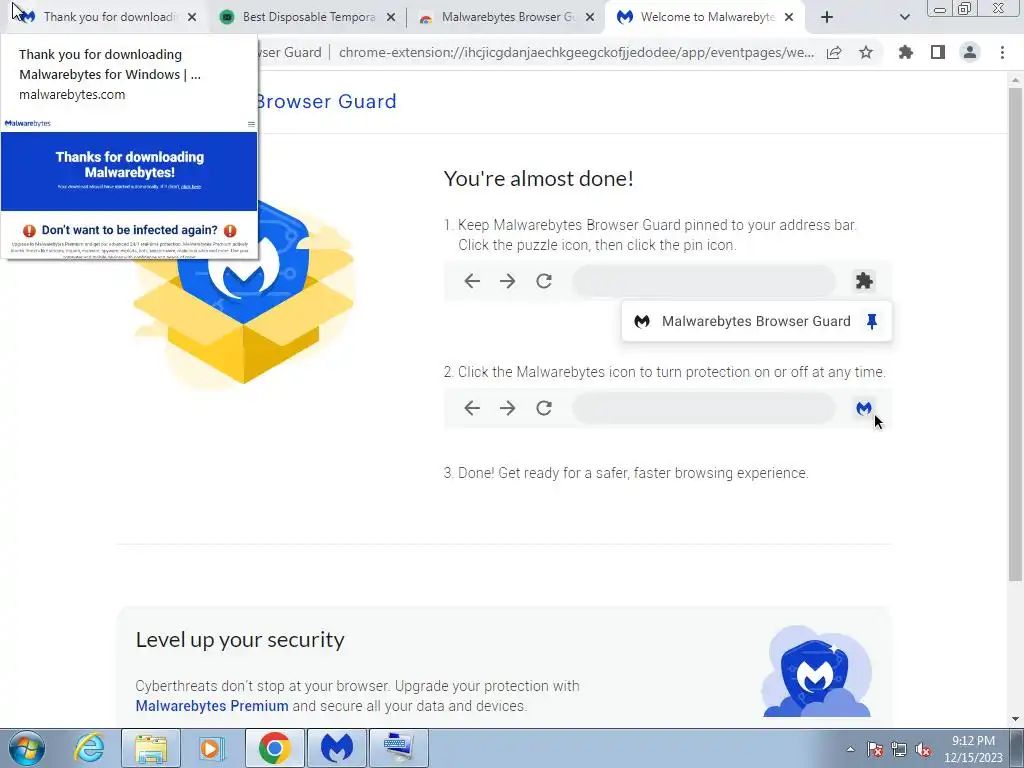
Task: Open Windows Media Player from taskbar
Action: pyautogui.click(x=211, y=748)
